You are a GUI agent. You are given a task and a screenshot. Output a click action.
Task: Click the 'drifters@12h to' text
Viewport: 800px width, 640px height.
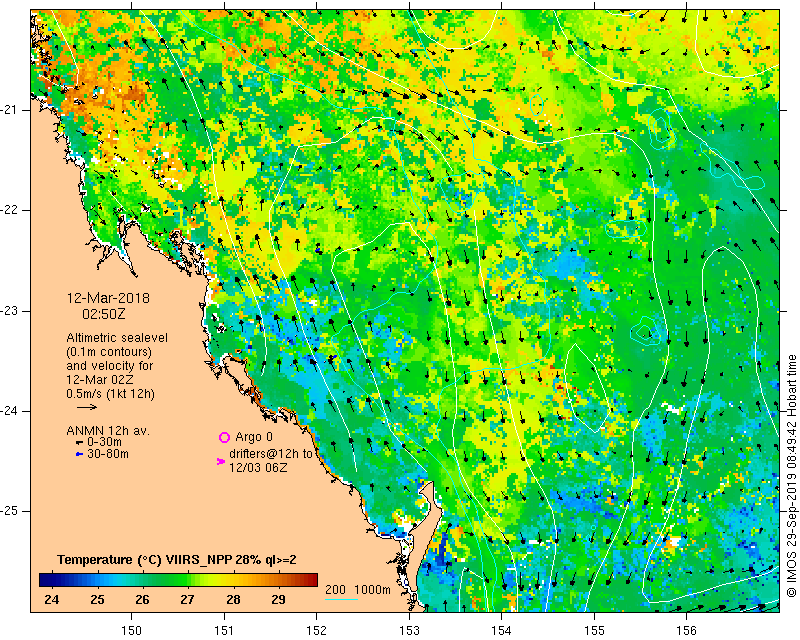point(271,453)
